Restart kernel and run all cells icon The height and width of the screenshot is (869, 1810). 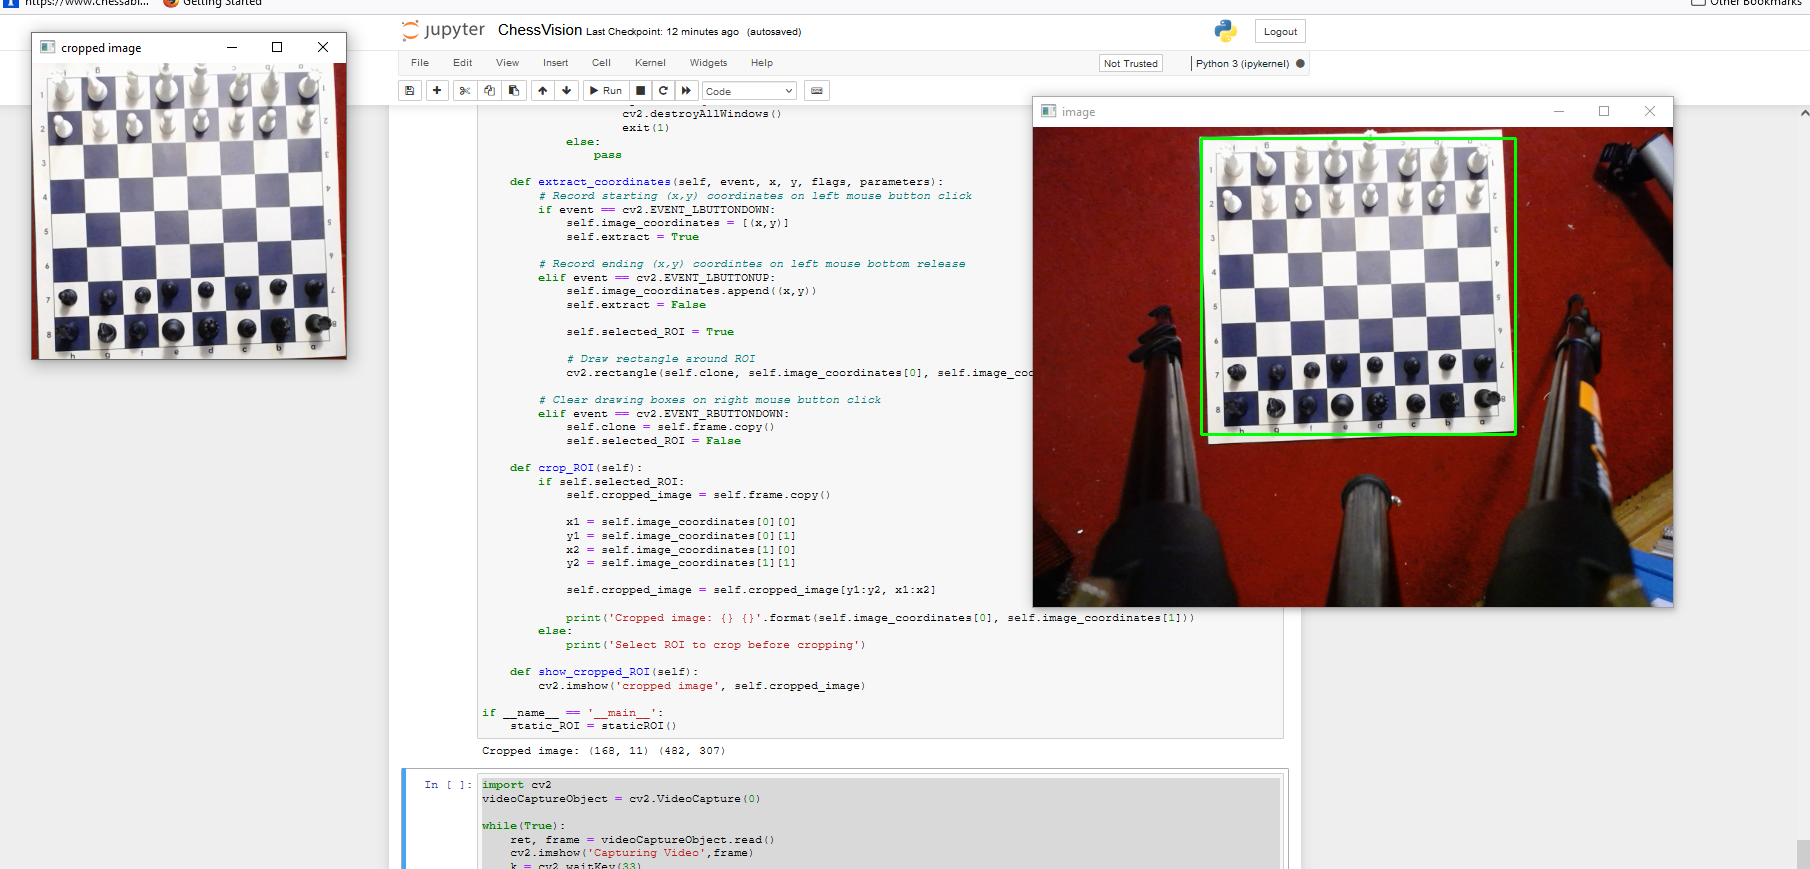(x=686, y=91)
